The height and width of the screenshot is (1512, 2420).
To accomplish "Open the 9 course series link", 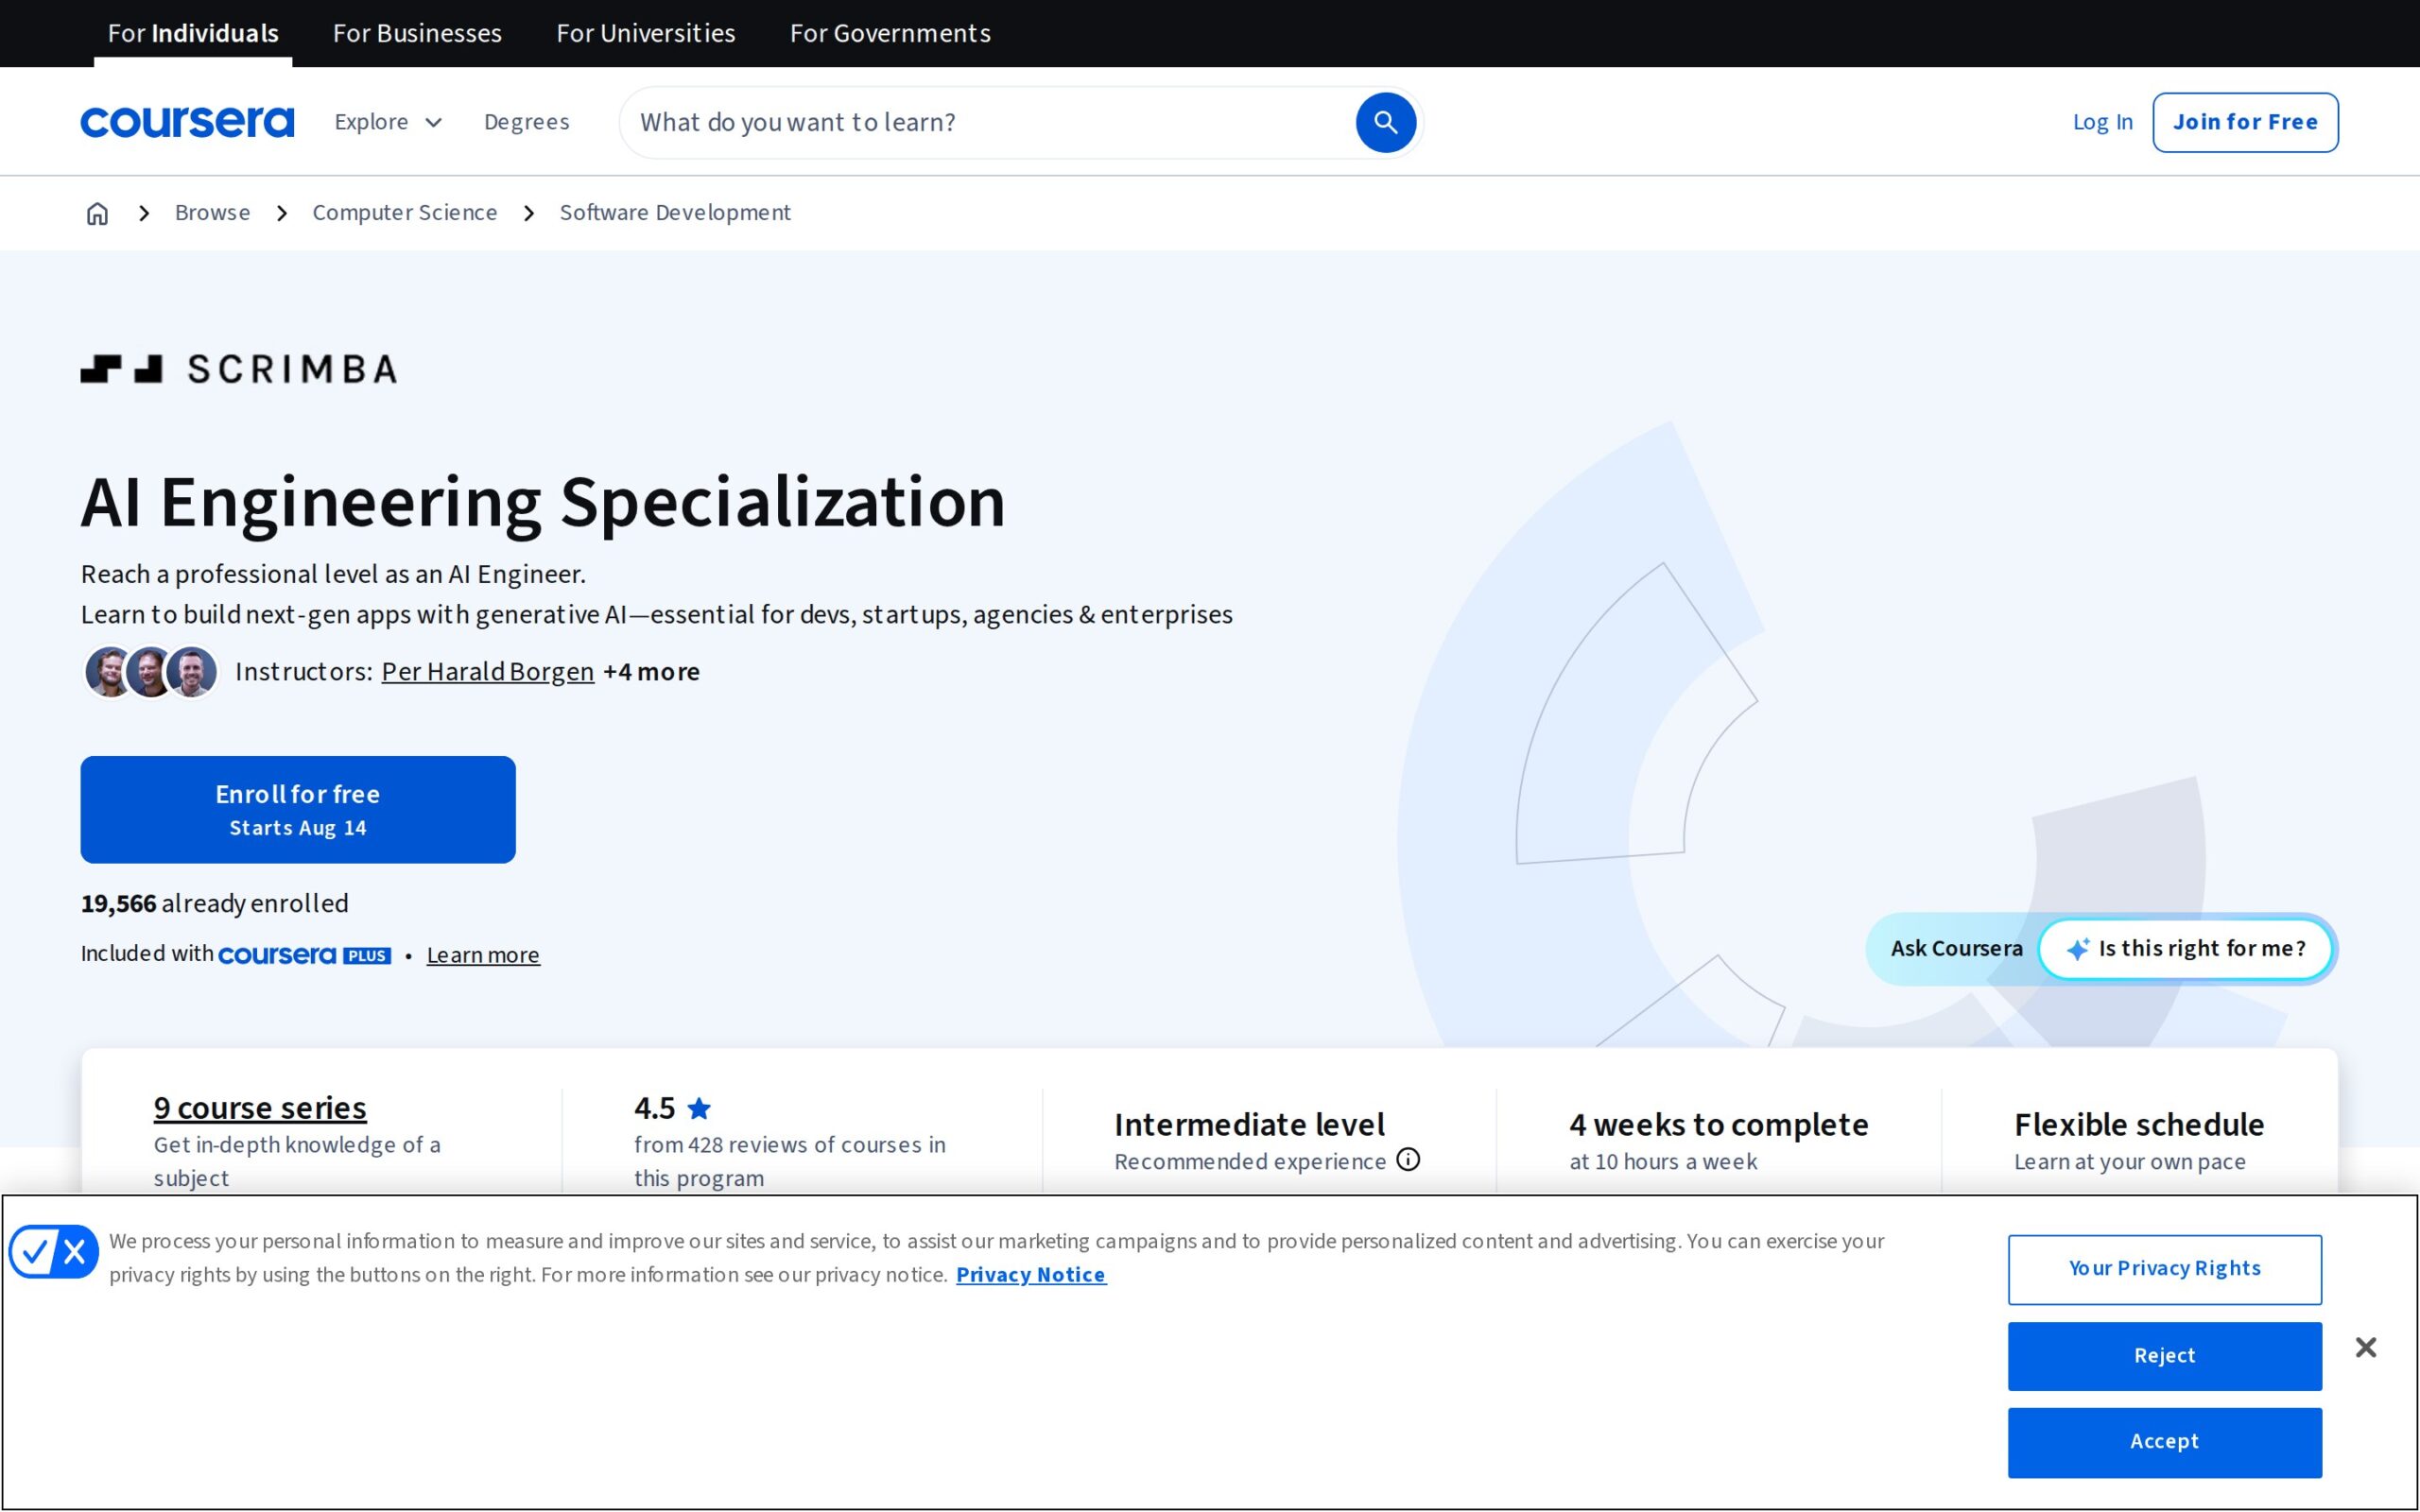I will click(x=260, y=1108).
